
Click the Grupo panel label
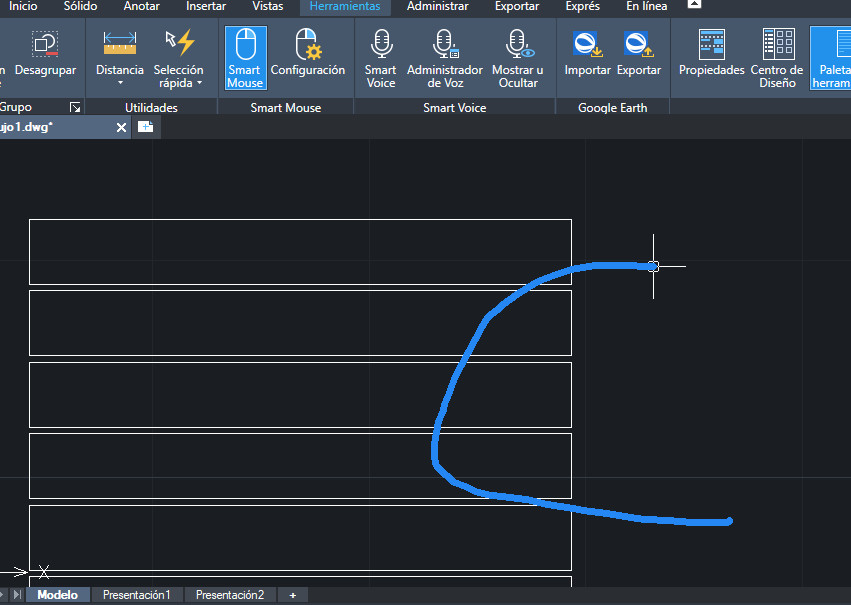[16, 107]
